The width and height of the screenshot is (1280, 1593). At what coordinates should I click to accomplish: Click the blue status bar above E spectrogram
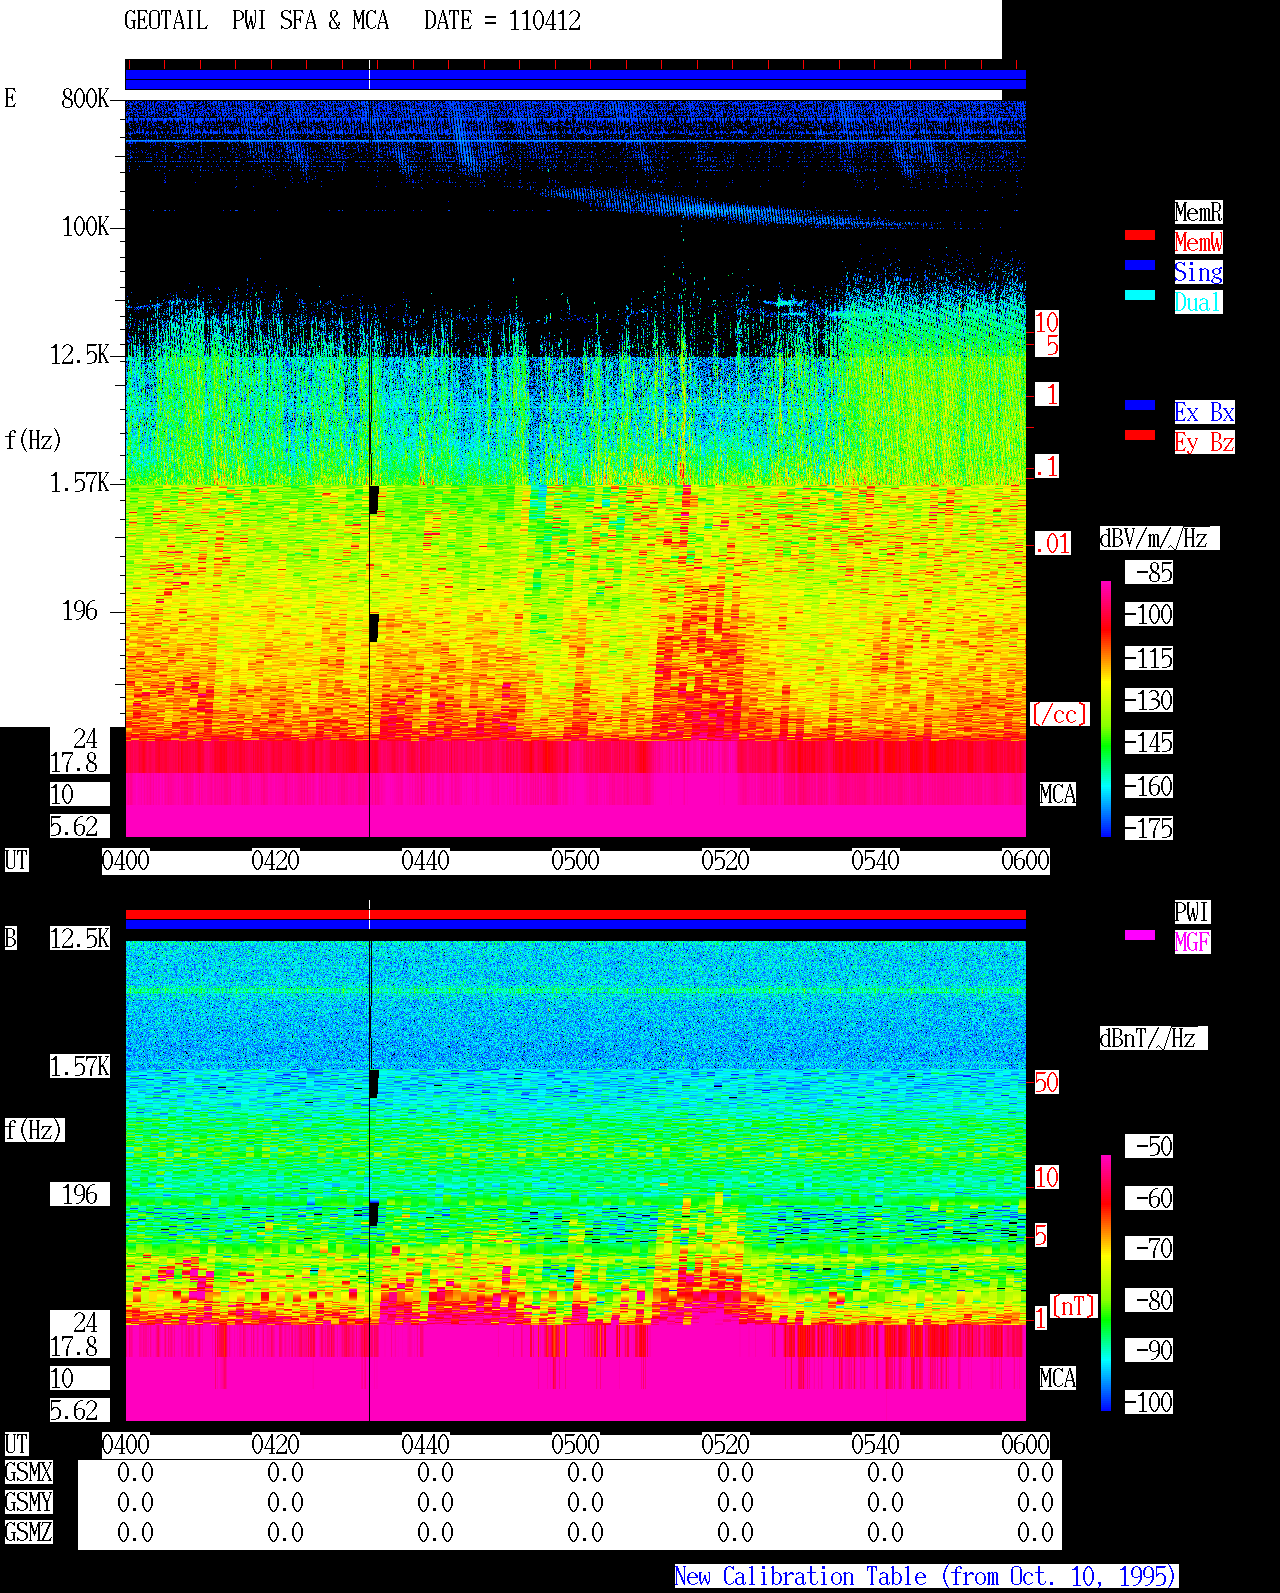(x=575, y=79)
